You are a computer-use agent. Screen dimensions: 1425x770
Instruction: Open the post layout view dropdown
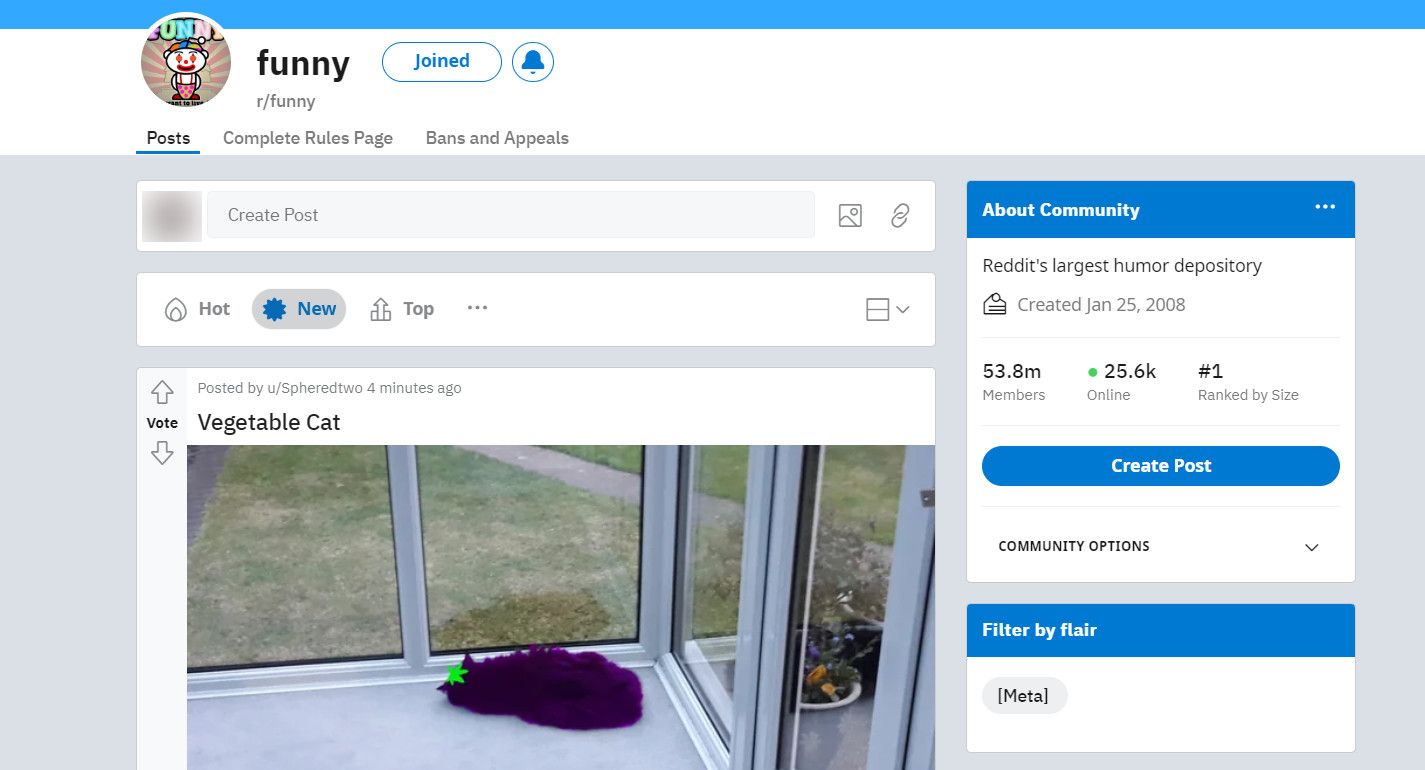pos(887,310)
